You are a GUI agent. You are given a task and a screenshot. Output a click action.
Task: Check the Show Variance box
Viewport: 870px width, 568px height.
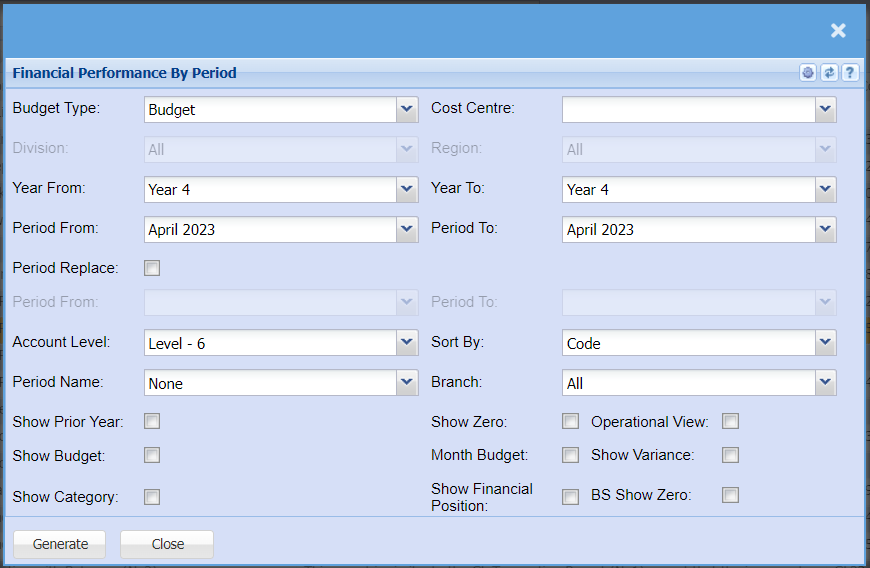click(731, 455)
